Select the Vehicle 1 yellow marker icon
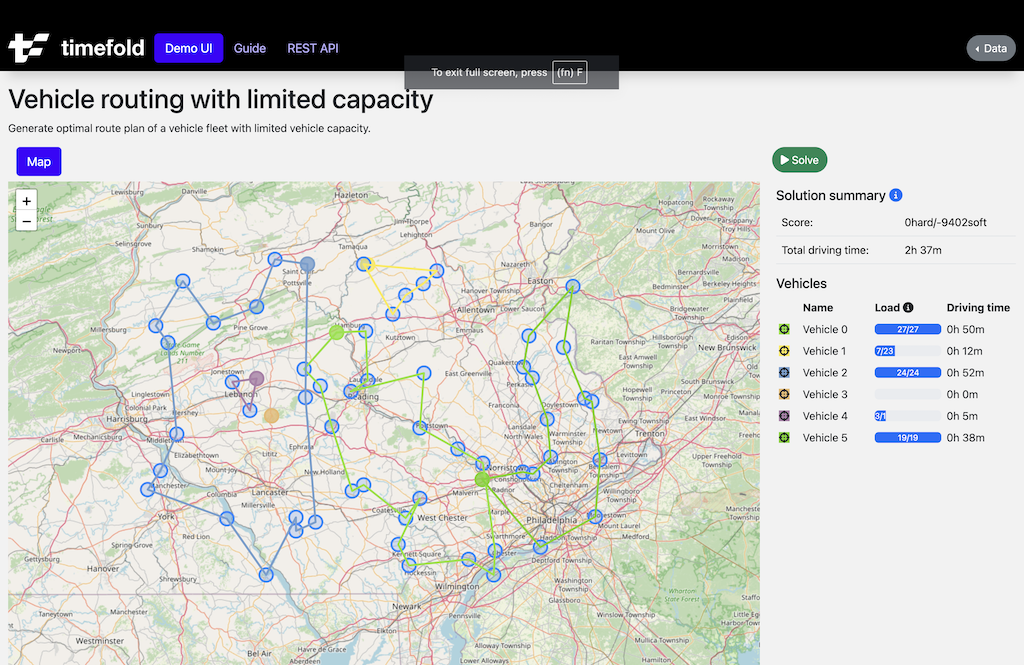The image size is (1024, 665). point(784,351)
